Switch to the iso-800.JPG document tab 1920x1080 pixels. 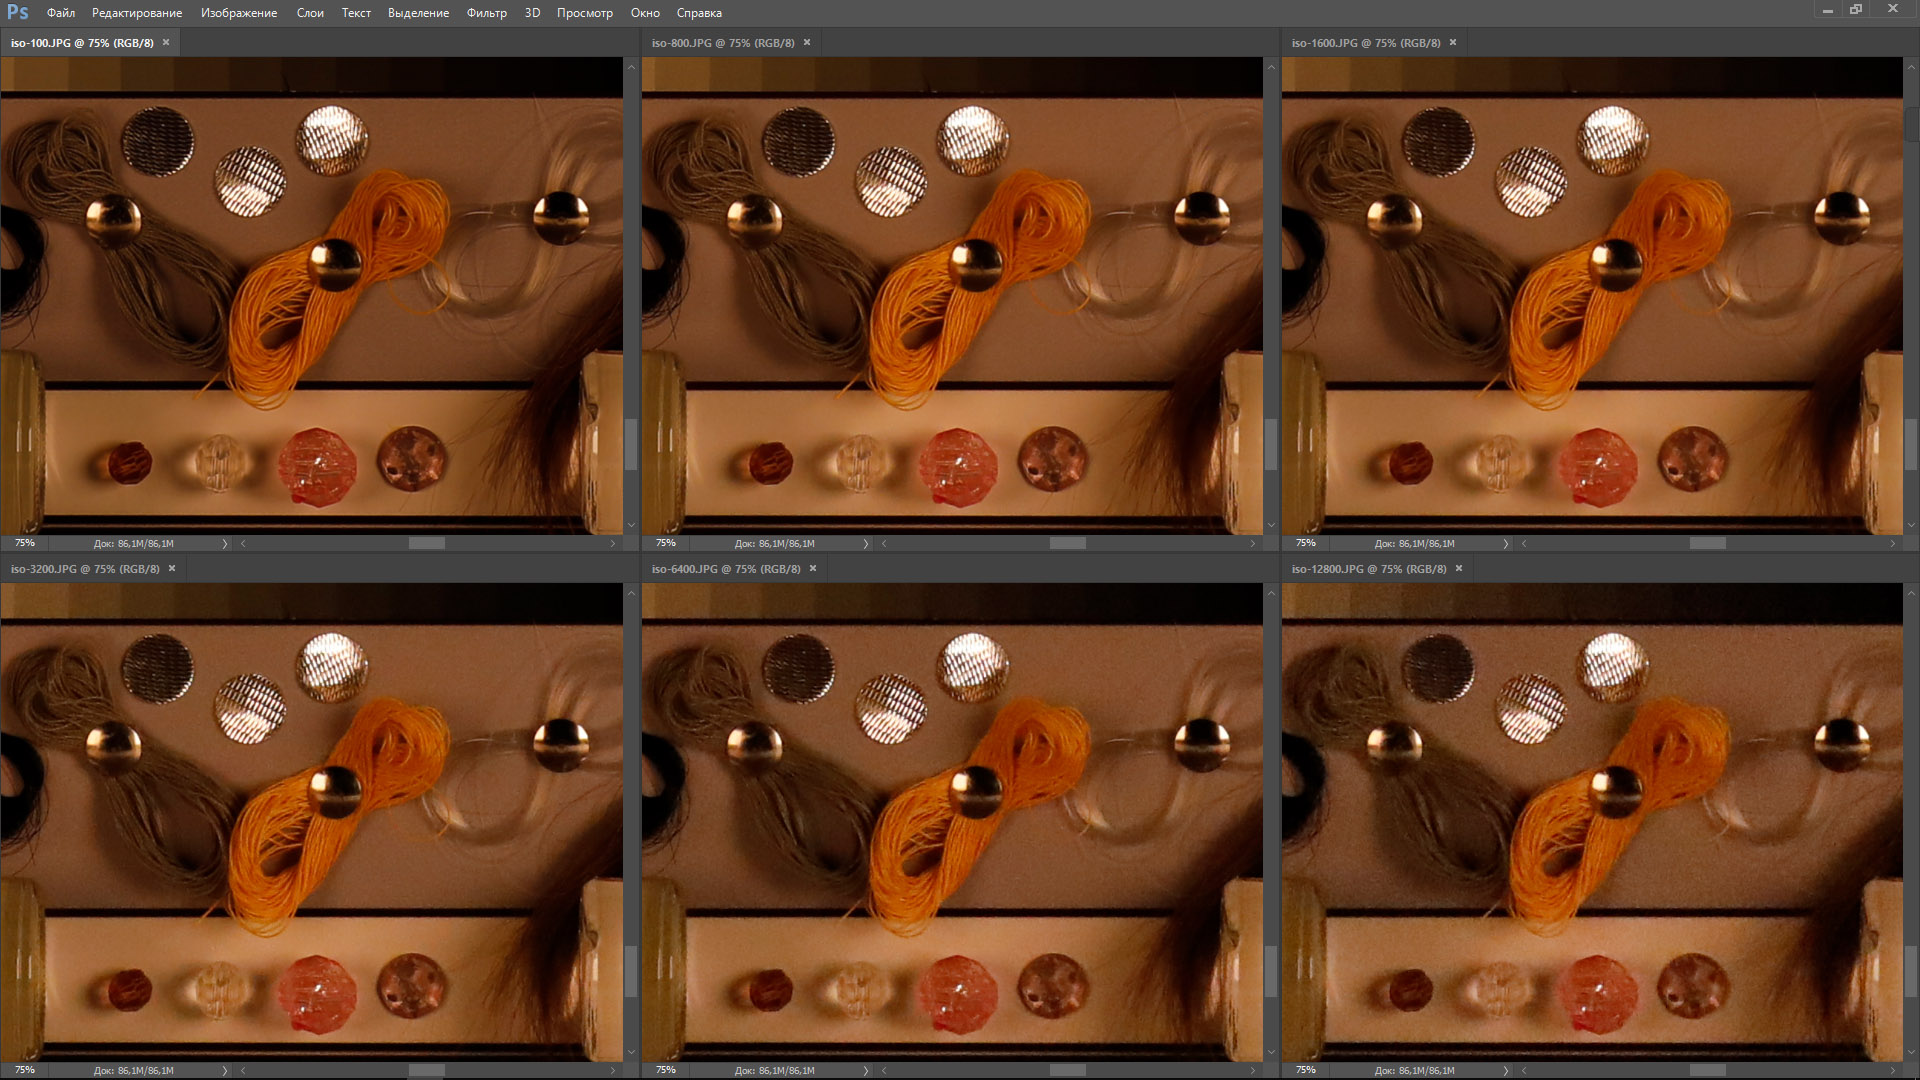click(x=722, y=43)
